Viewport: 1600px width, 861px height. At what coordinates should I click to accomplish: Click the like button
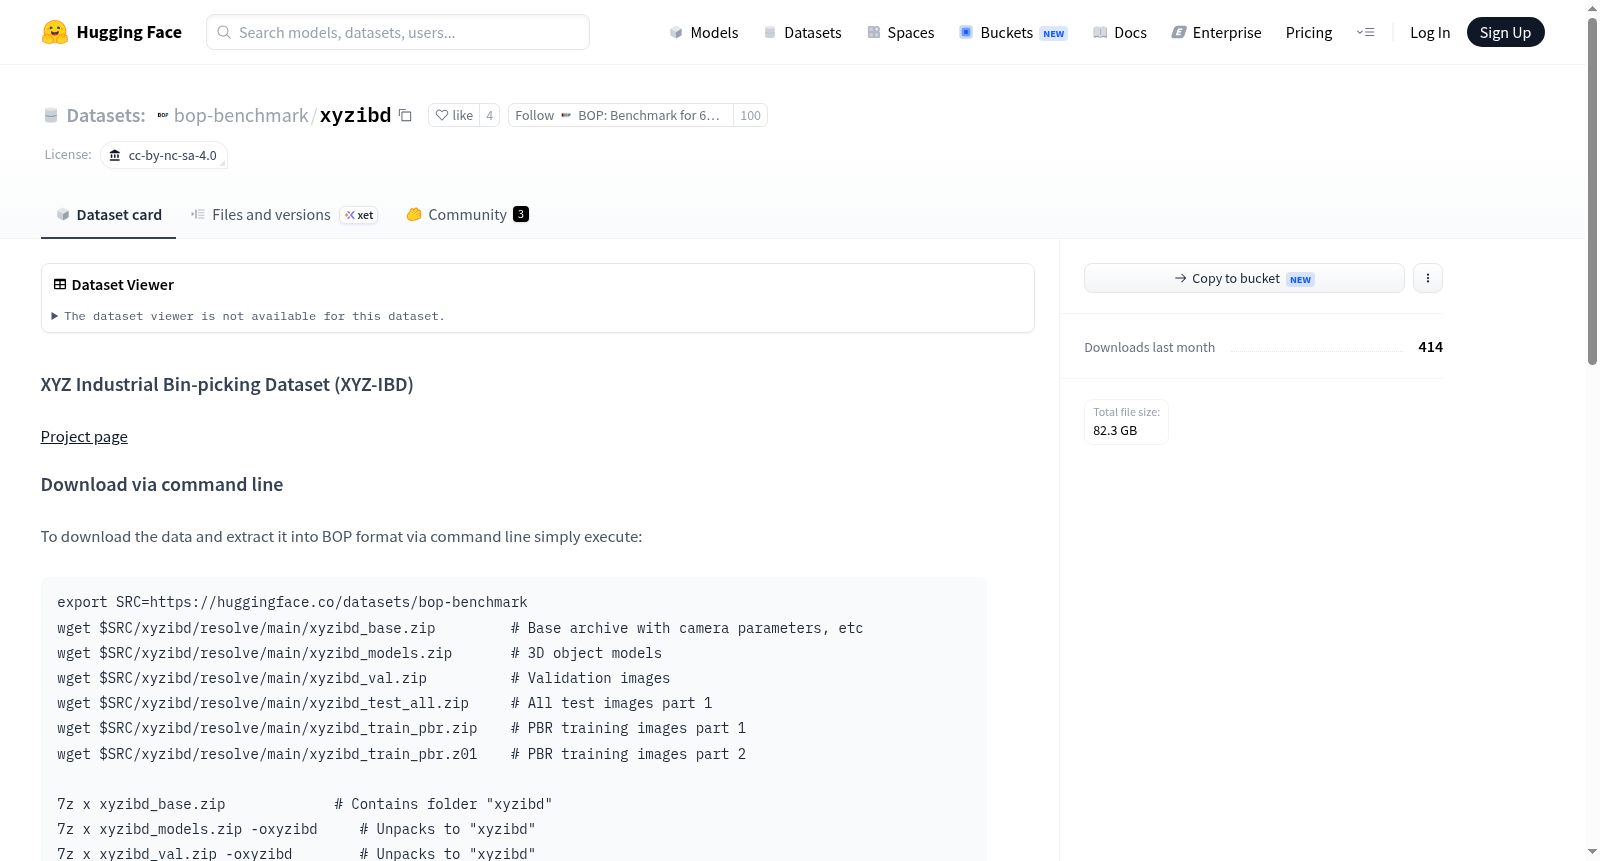pyautogui.click(x=454, y=115)
